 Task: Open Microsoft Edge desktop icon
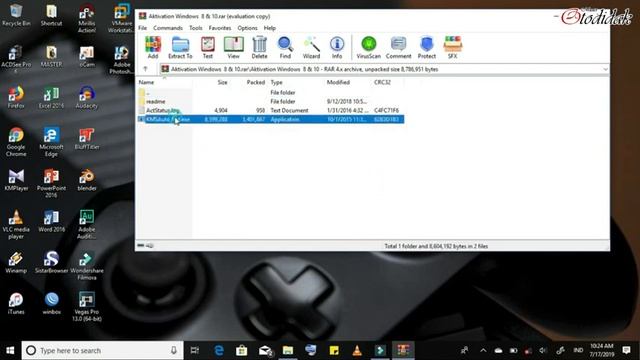(51, 142)
